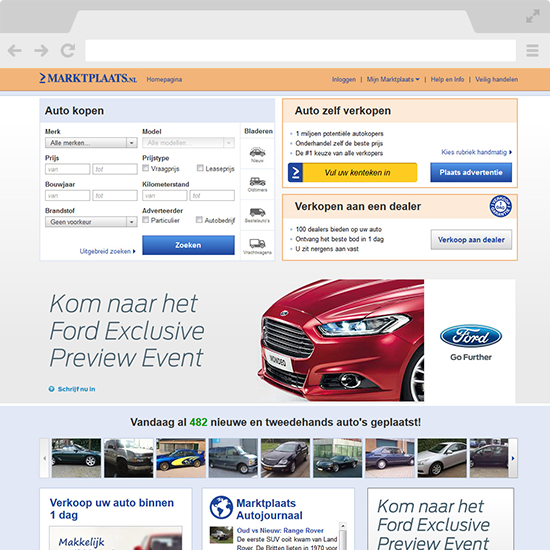Tick the Leaseprijs checkbox
The height and width of the screenshot is (550, 550).
pyautogui.click(x=200, y=168)
